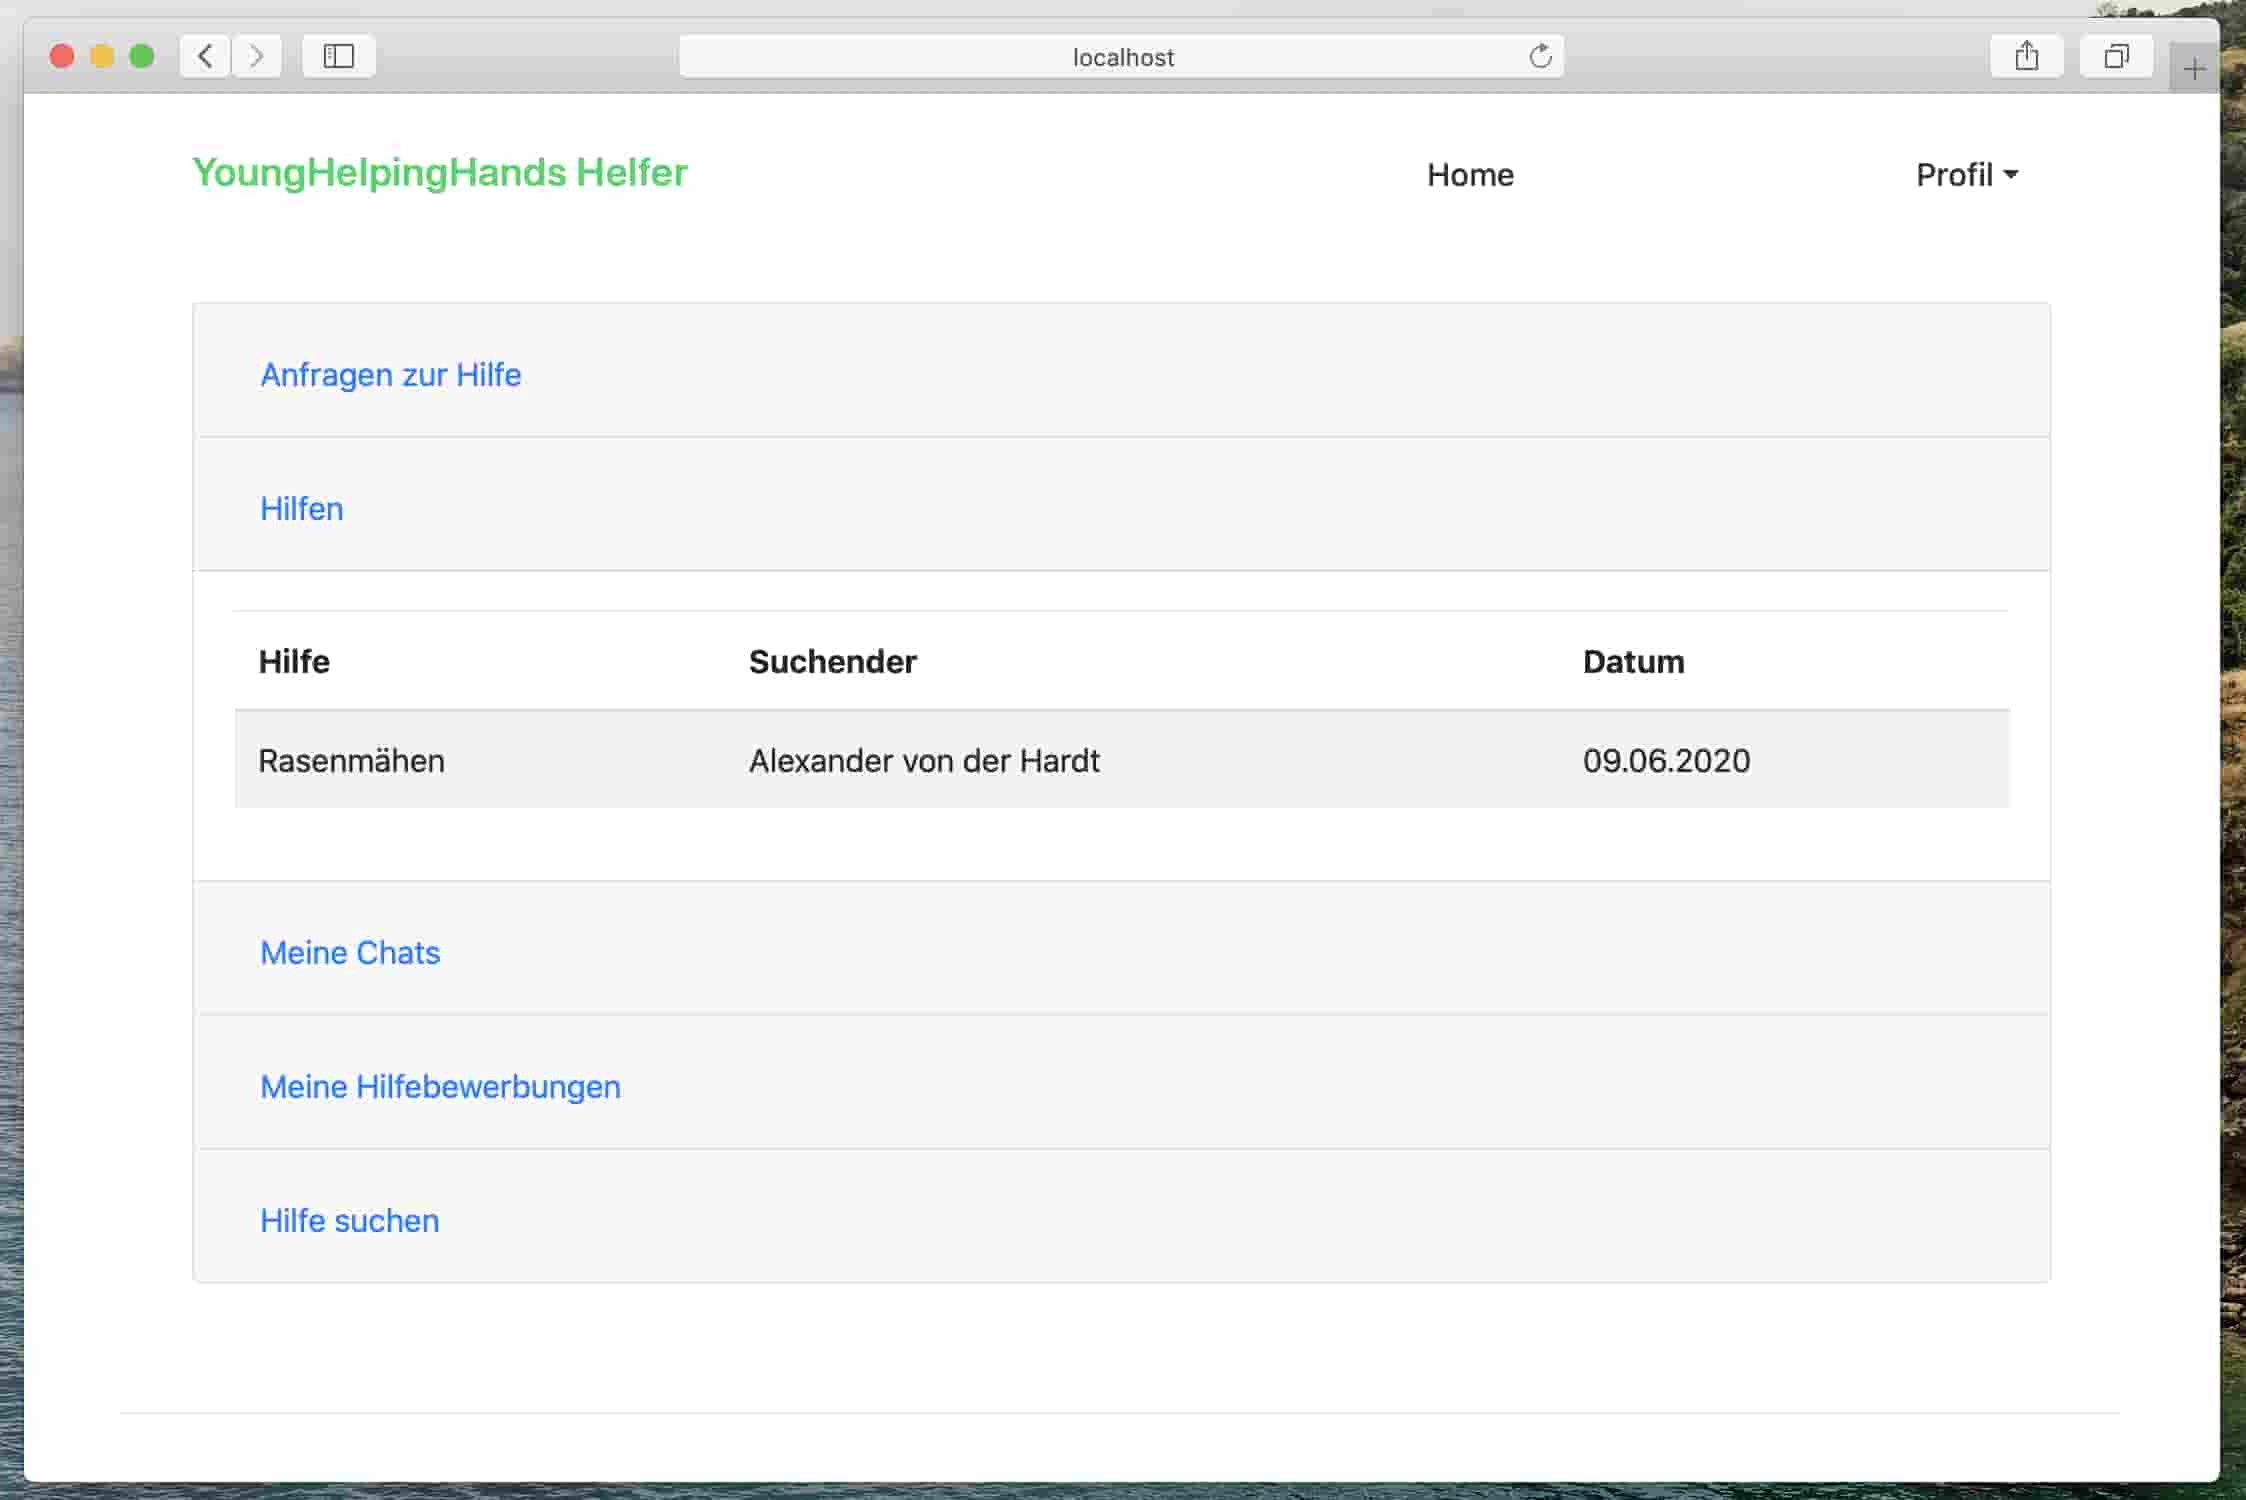Select the Rasenmähen table cell
This screenshot has height=1500, width=2246.
[352, 761]
